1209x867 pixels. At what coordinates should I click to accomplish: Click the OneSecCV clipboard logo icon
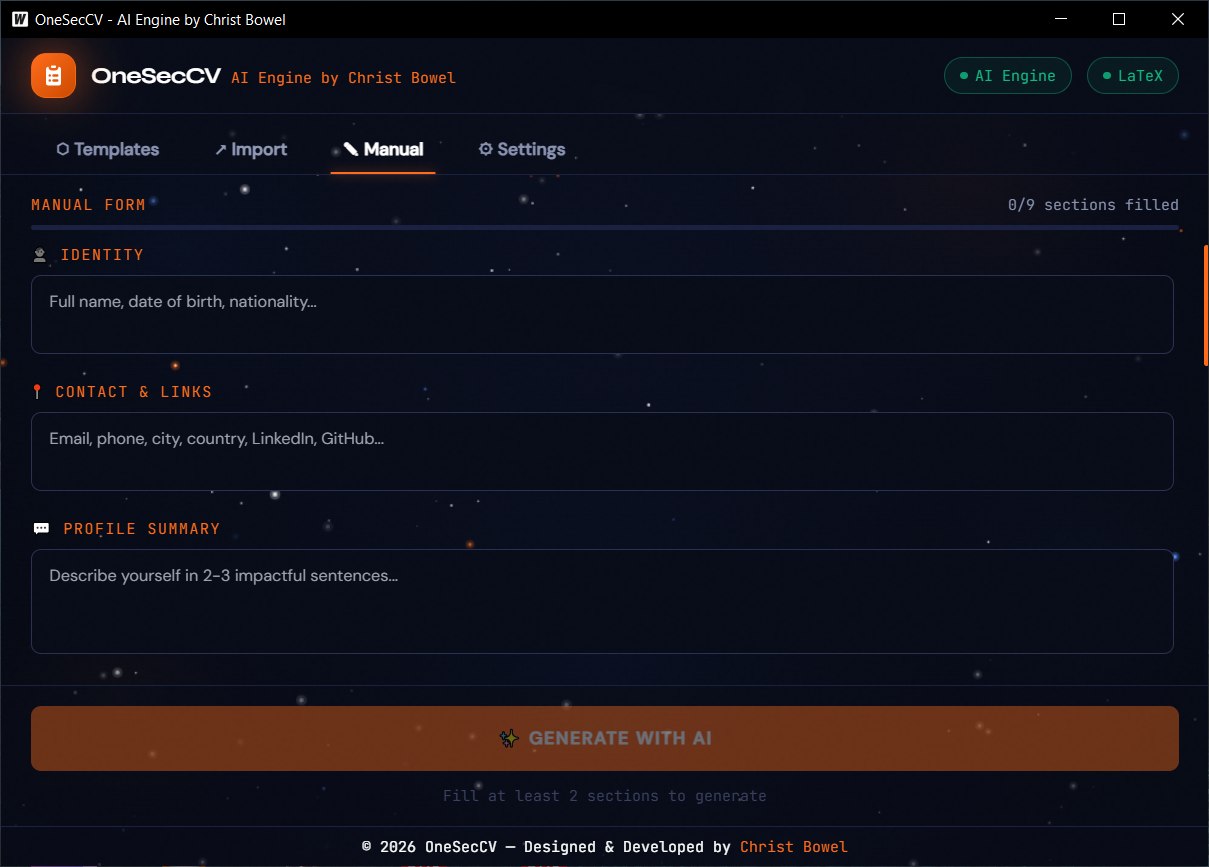coord(53,74)
